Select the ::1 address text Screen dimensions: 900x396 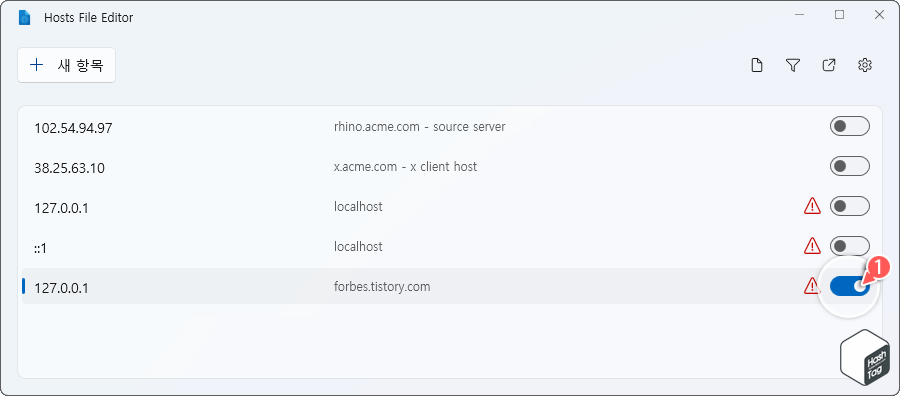tap(40, 249)
